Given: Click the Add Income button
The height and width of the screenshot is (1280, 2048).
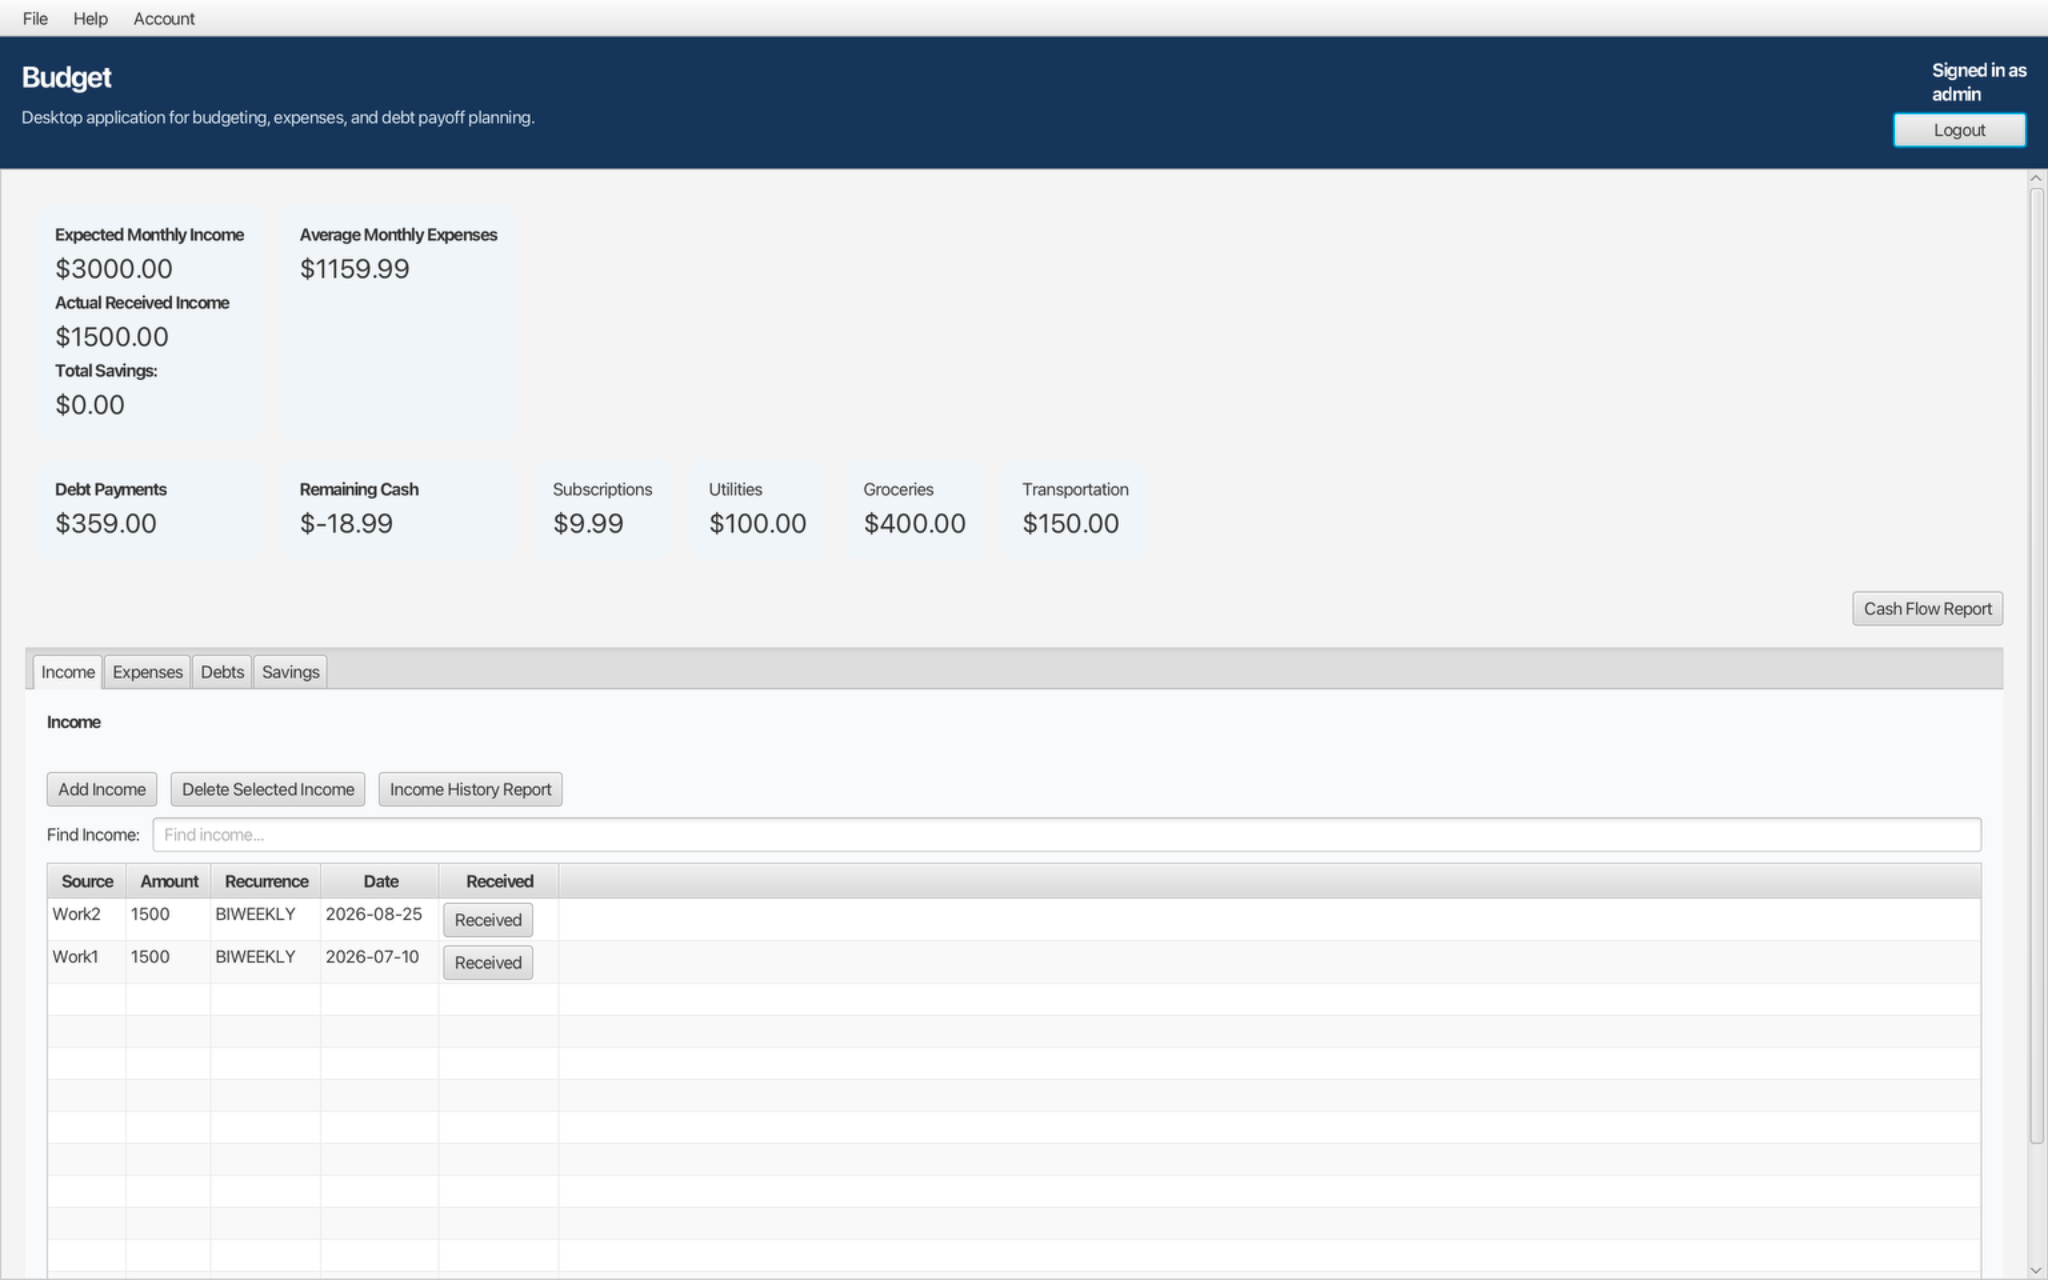Looking at the screenshot, I should pos(102,789).
